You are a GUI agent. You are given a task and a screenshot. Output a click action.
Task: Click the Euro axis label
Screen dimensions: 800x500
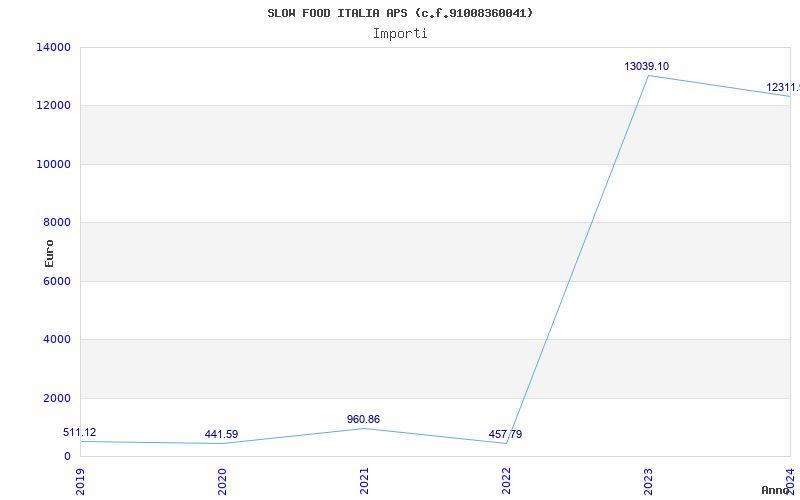[49, 253]
